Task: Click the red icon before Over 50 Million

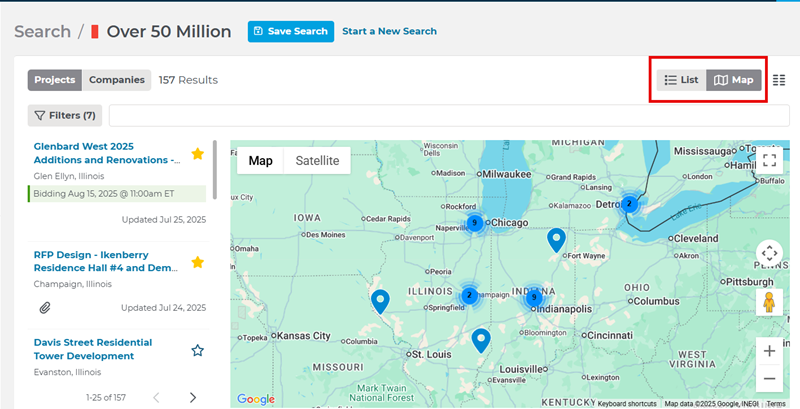Action: (94, 32)
